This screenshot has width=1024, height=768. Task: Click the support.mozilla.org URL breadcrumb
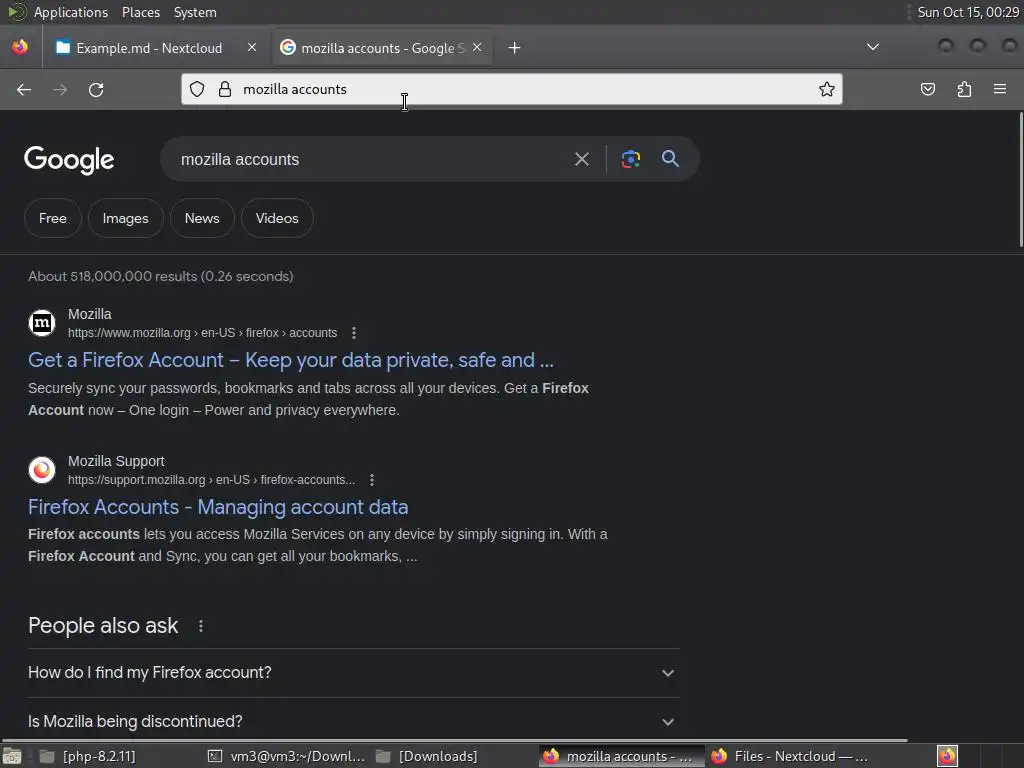pyautogui.click(x=212, y=480)
